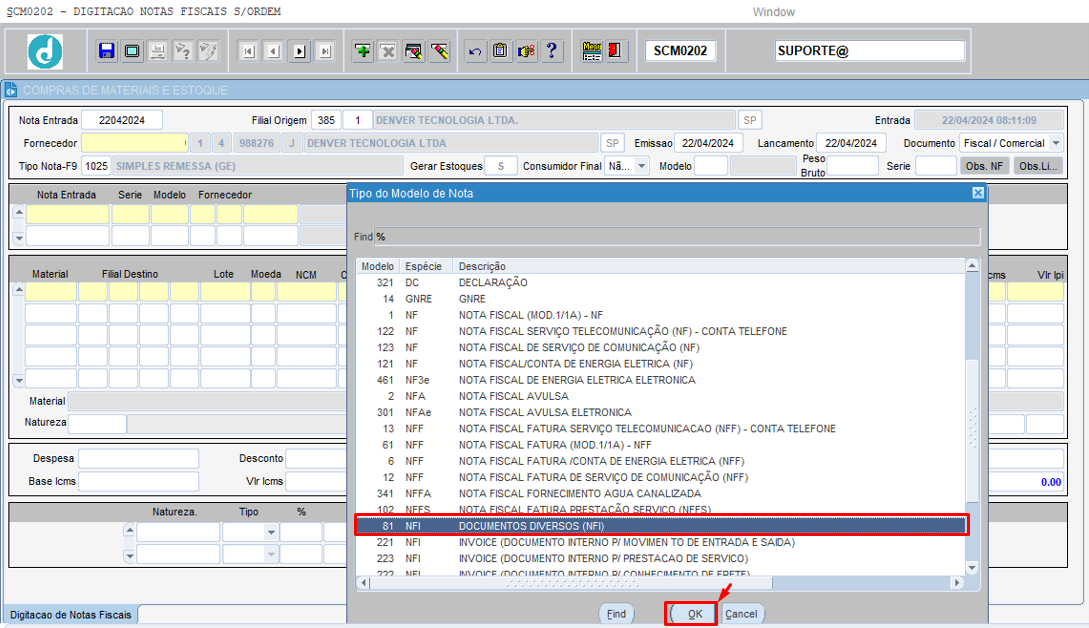The image size is (1089, 628).
Task: Click the Base Icms input field
Action: 138,481
